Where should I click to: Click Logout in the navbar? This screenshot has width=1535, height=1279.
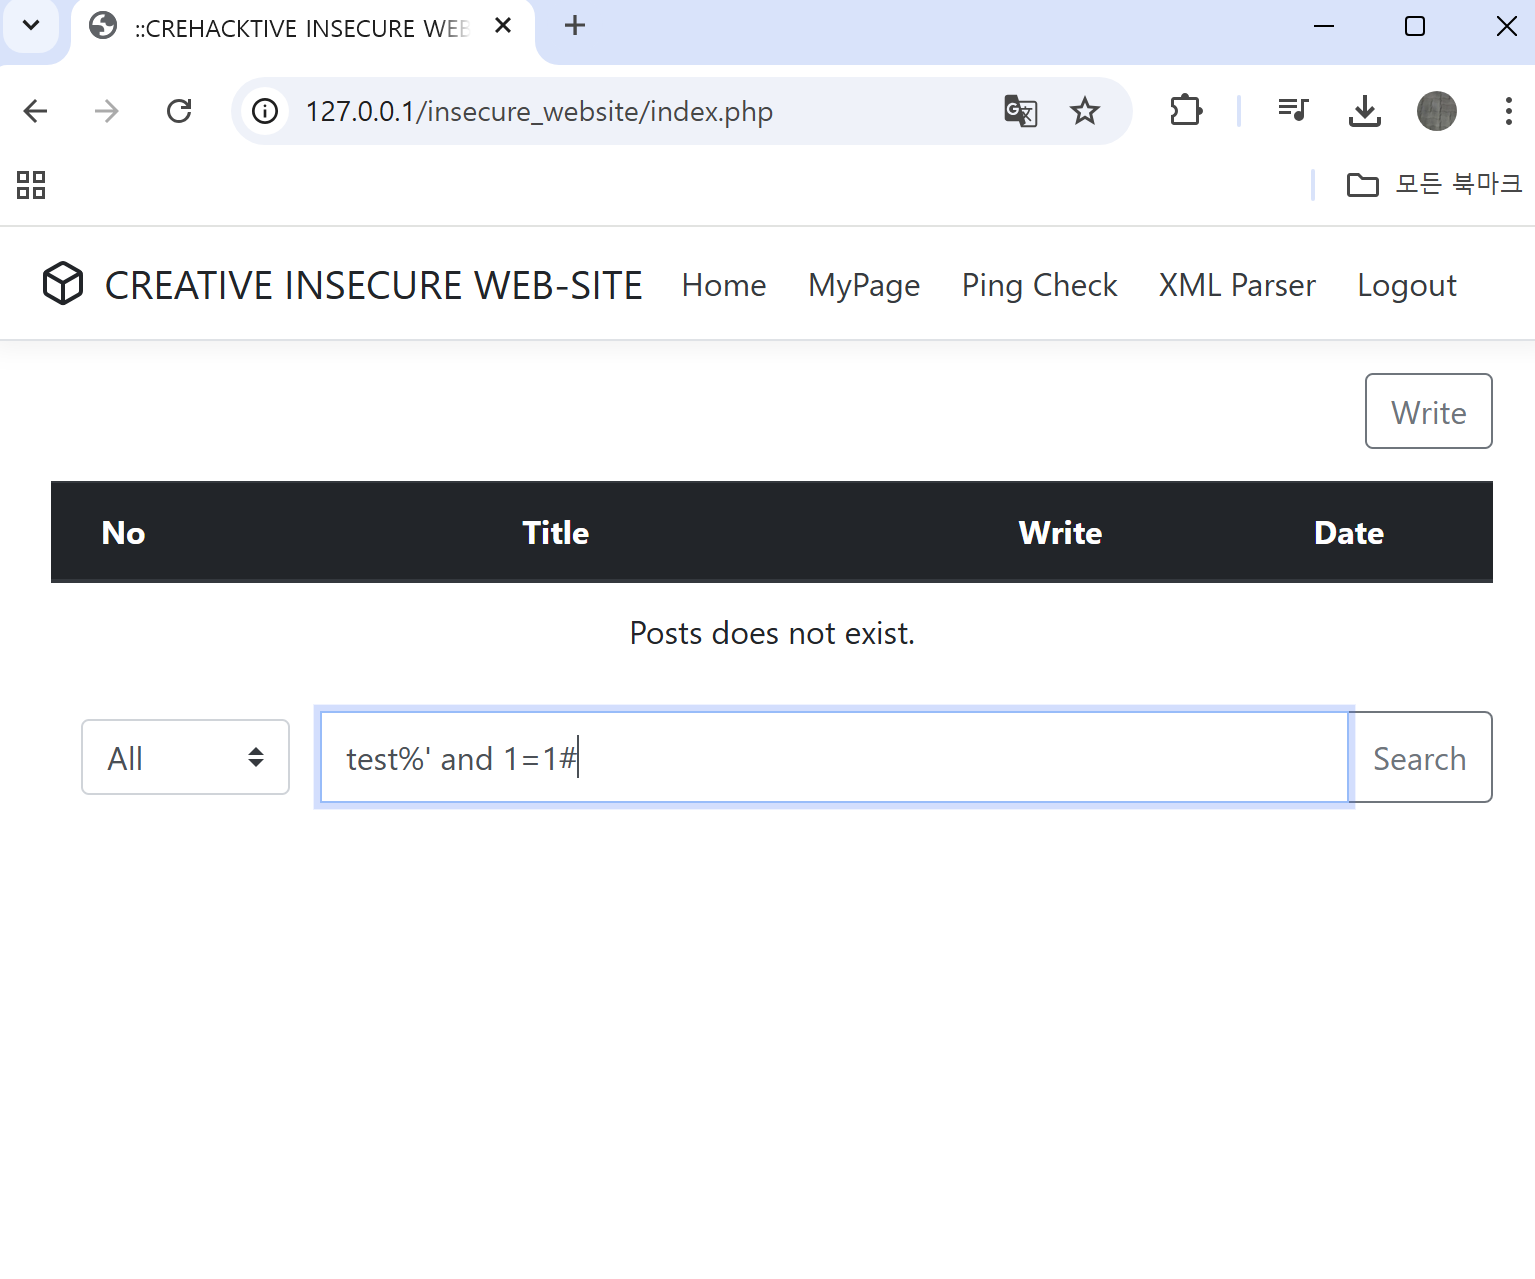(x=1407, y=285)
